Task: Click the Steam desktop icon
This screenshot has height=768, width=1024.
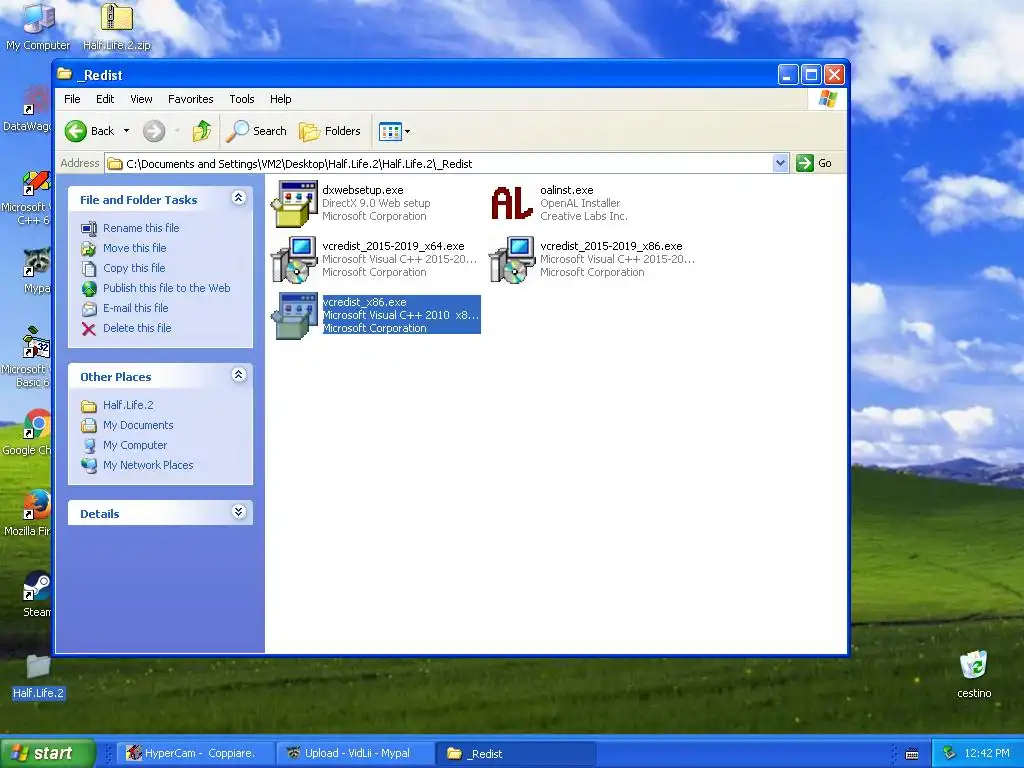Action: tap(37, 586)
